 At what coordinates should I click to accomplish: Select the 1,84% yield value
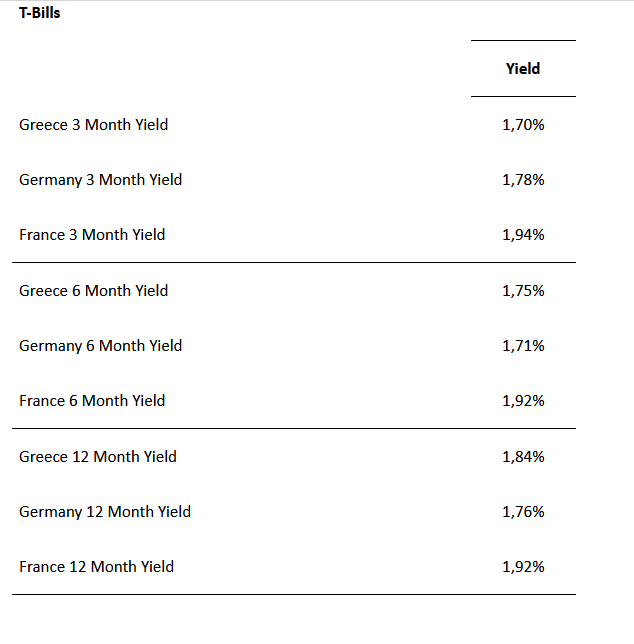(523, 457)
